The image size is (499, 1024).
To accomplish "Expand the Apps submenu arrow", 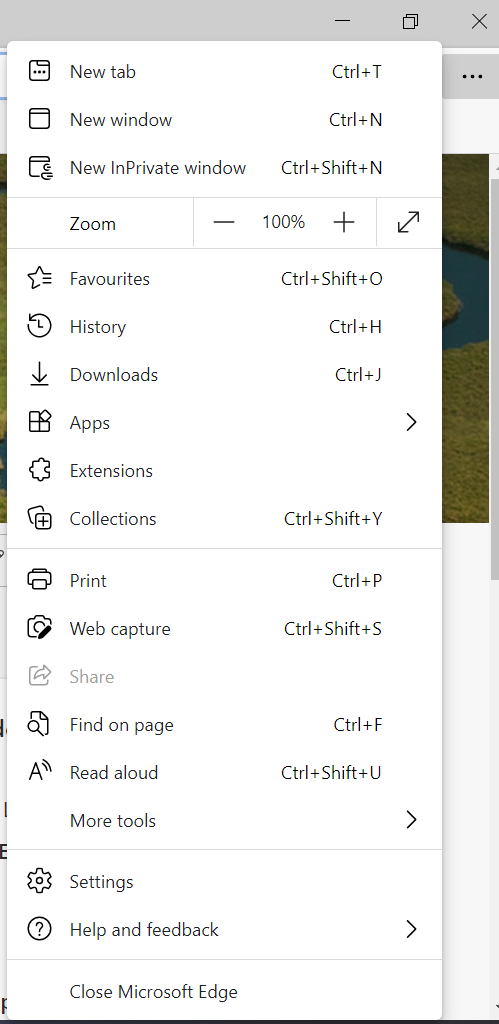I will point(411,423).
